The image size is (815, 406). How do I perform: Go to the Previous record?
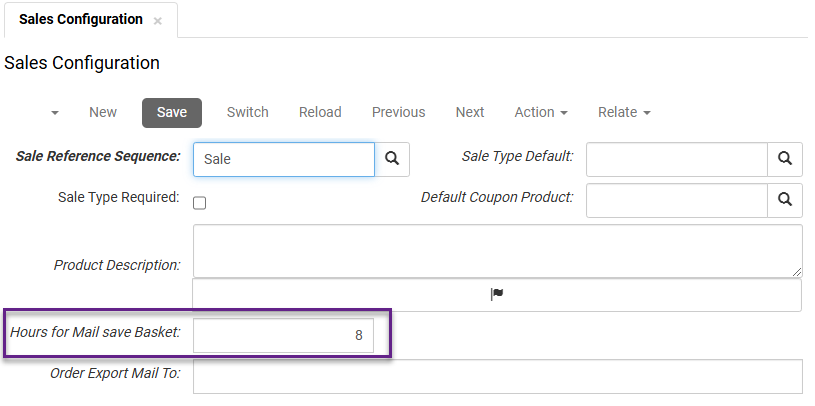point(398,113)
